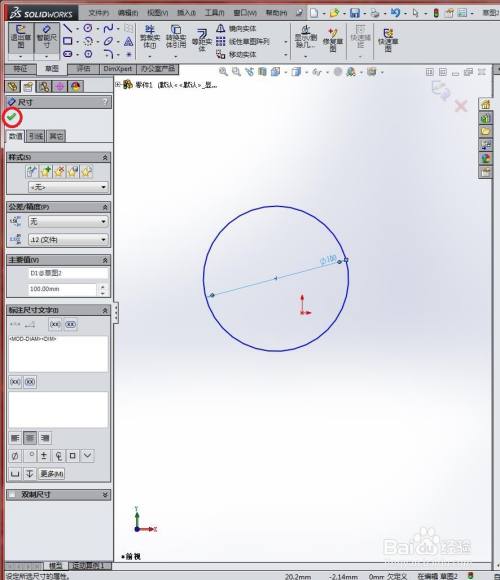The height and width of the screenshot is (580, 500).
Task: Open the tolerance type 无 dropdown
Action: coord(68,221)
